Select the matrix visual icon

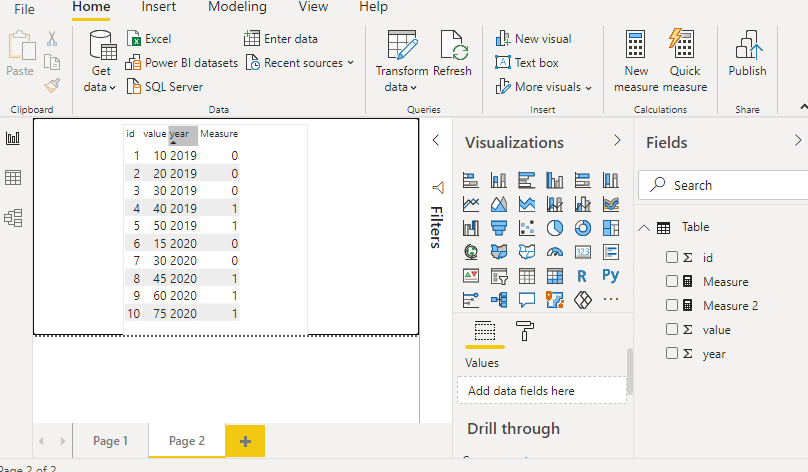555,276
